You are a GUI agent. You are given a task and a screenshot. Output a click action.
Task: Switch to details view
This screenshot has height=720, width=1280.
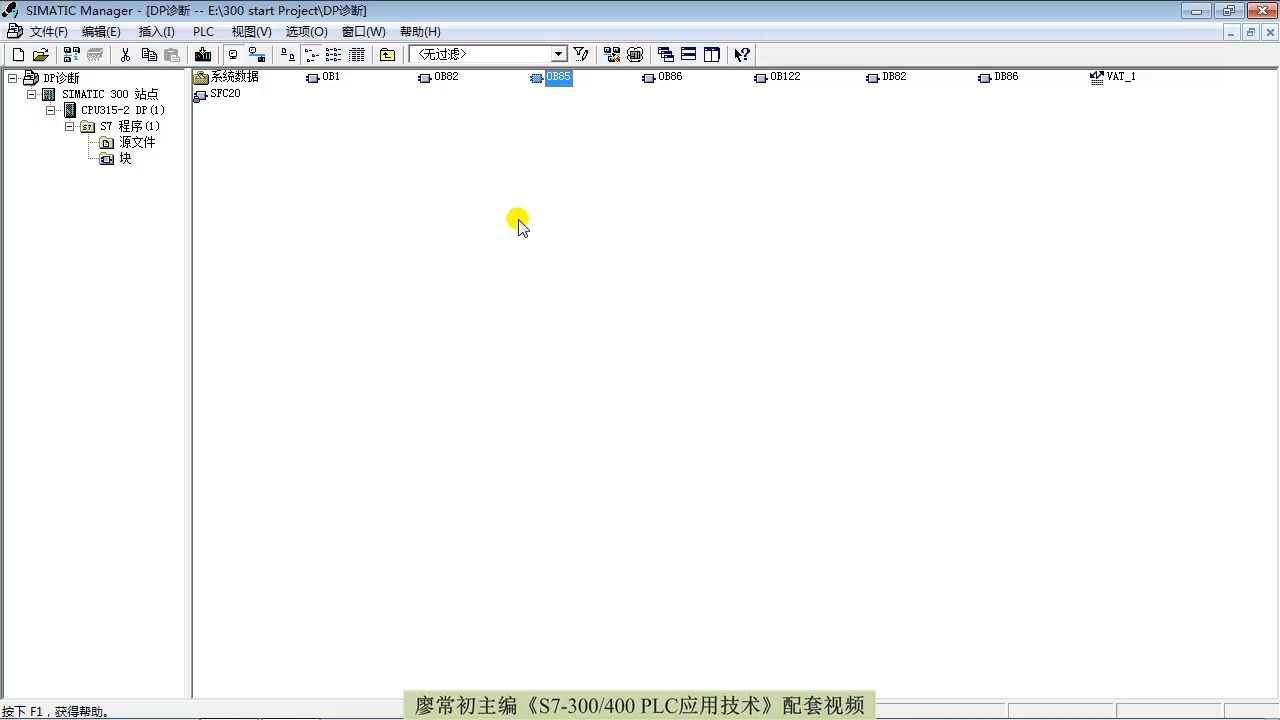pyautogui.click(x=357, y=55)
